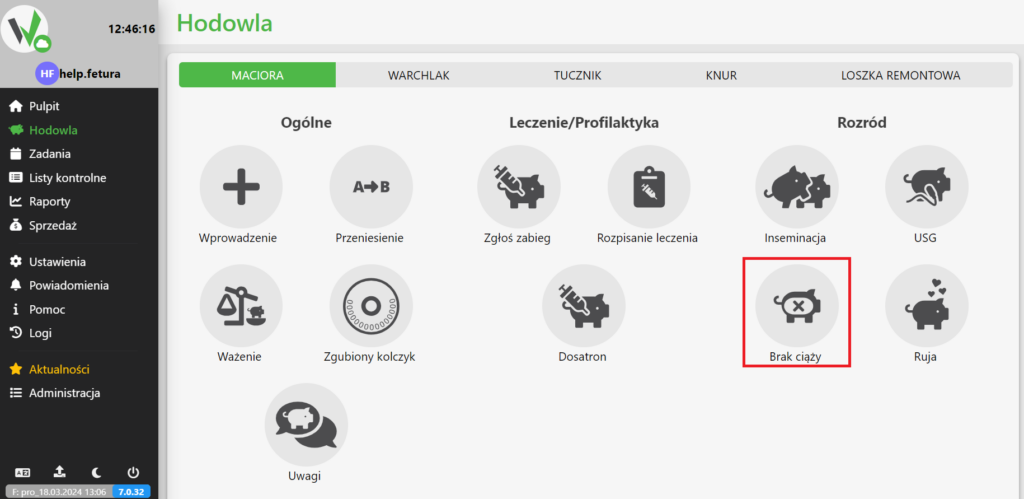Open the Uwagi speech bubble icon
1024x499 pixels.
(306, 425)
